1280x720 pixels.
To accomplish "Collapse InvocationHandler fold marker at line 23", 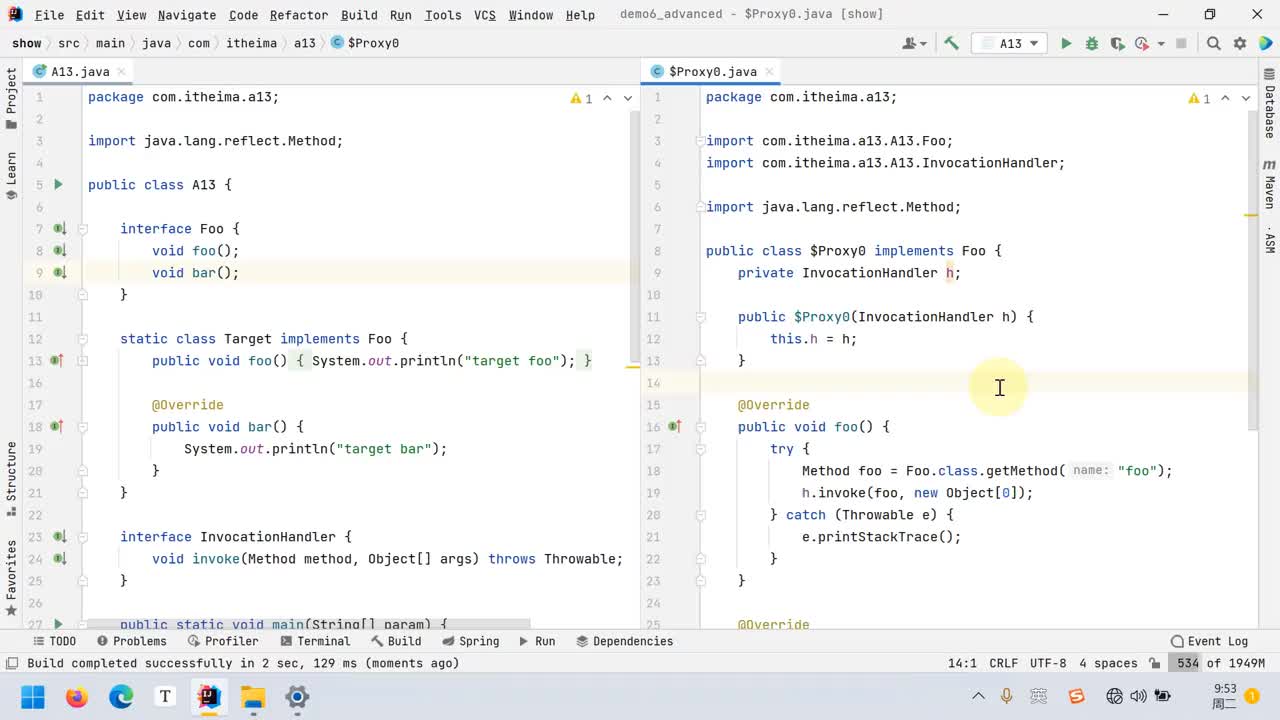I will click(83, 537).
